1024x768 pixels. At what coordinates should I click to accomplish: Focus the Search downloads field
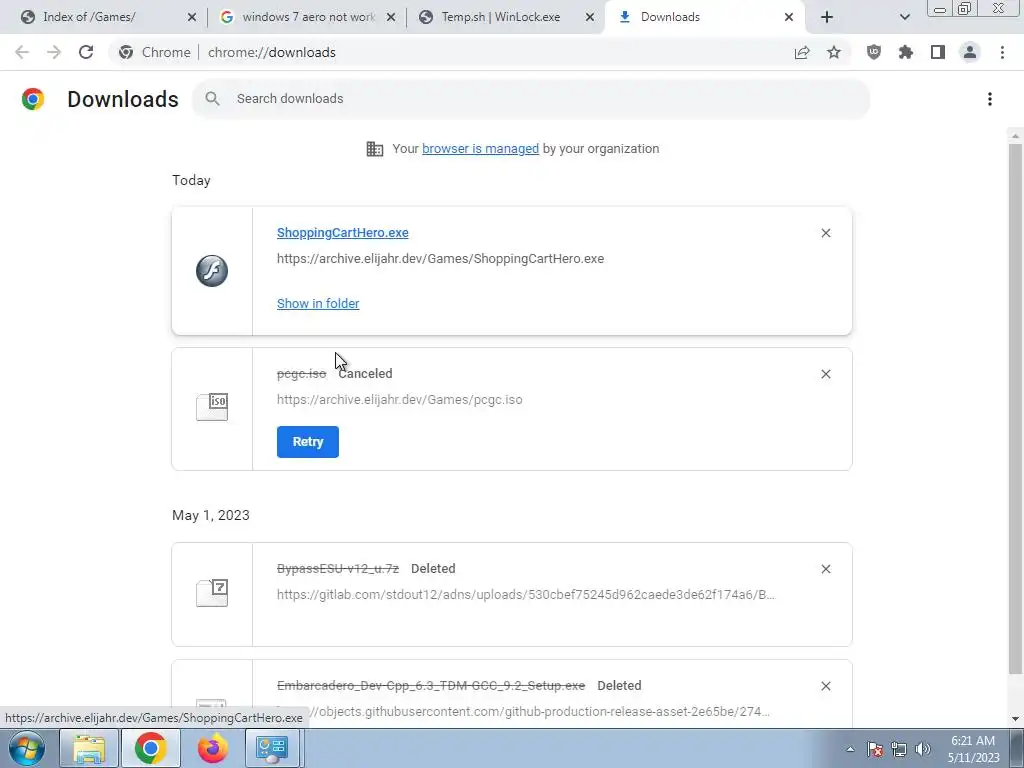point(530,99)
